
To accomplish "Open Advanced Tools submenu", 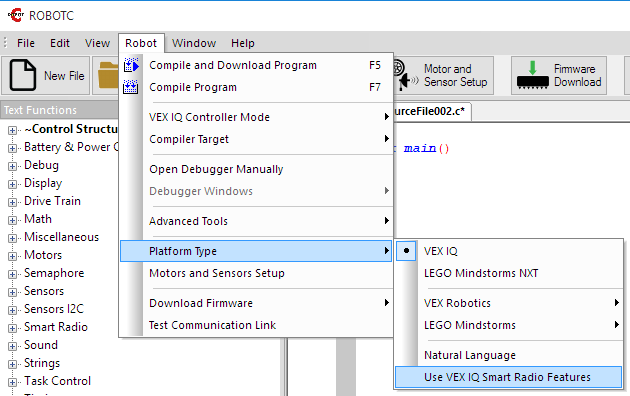I will click(256, 221).
